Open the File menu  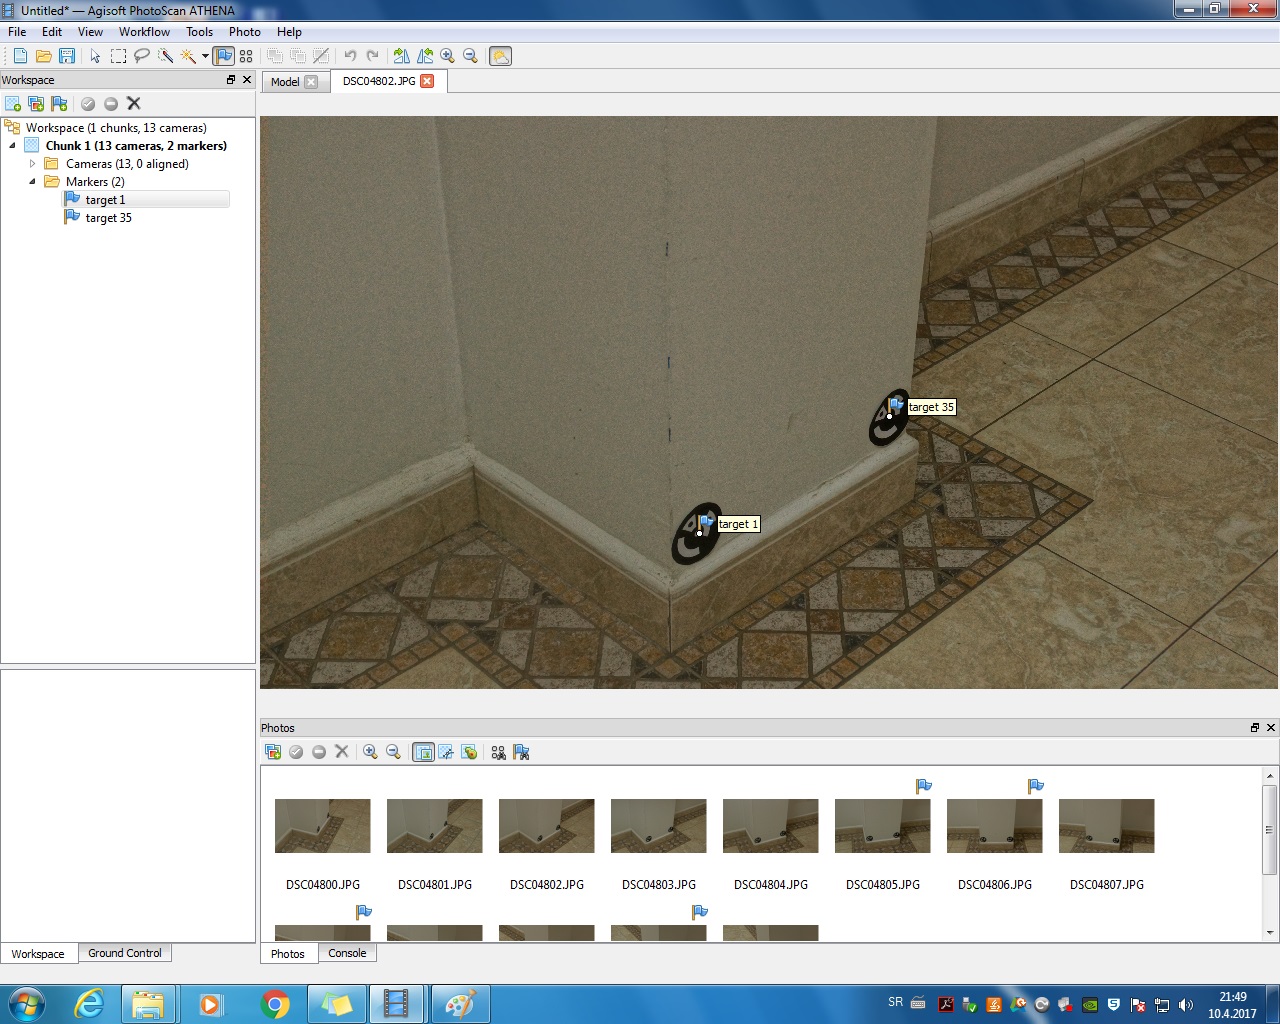17,32
